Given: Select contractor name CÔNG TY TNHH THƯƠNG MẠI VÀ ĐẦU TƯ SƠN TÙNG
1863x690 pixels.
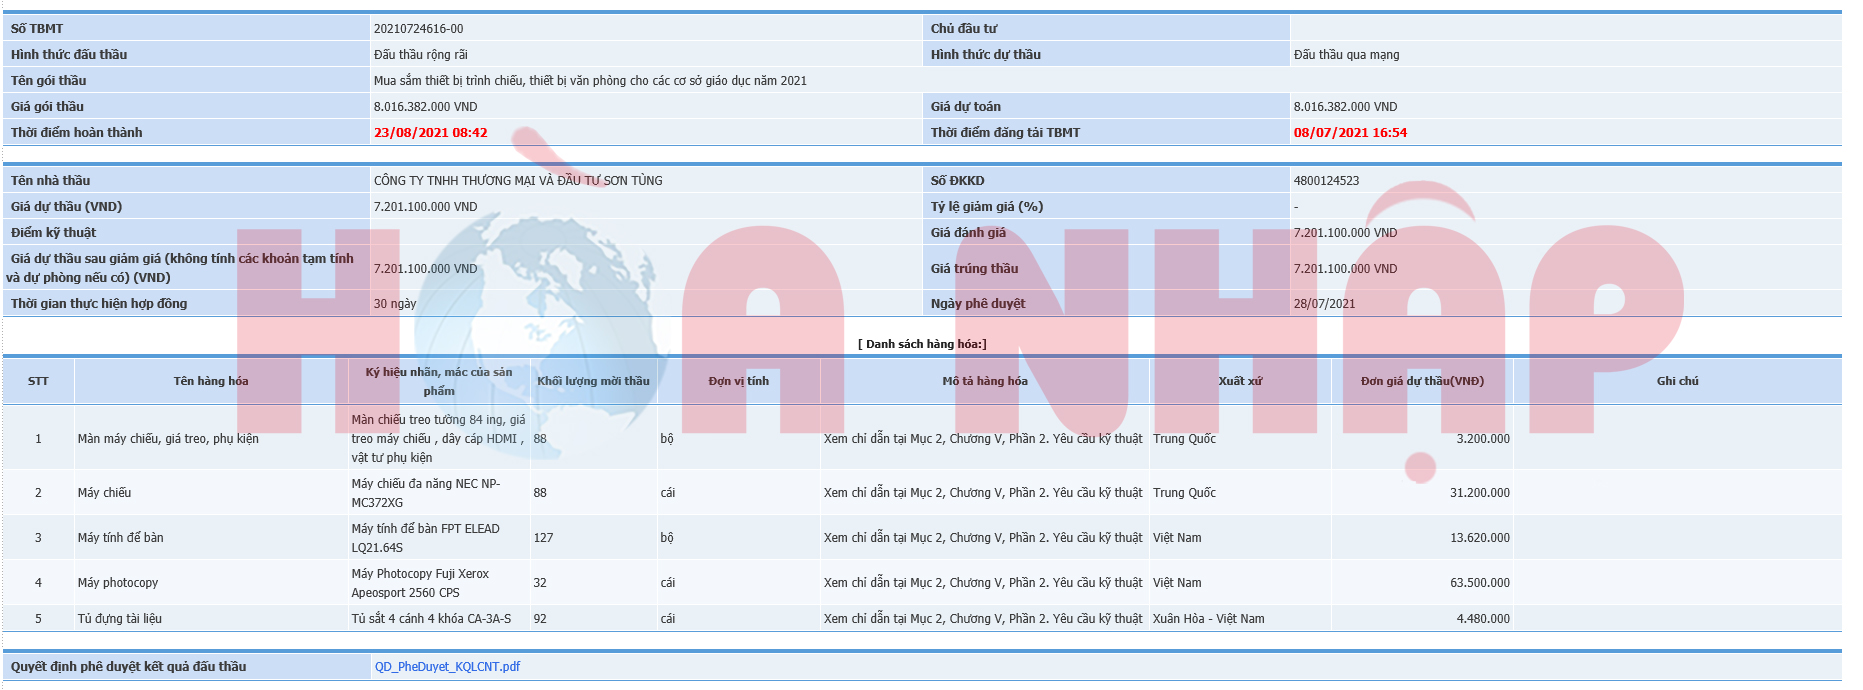Looking at the screenshot, I should [x=518, y=181].
